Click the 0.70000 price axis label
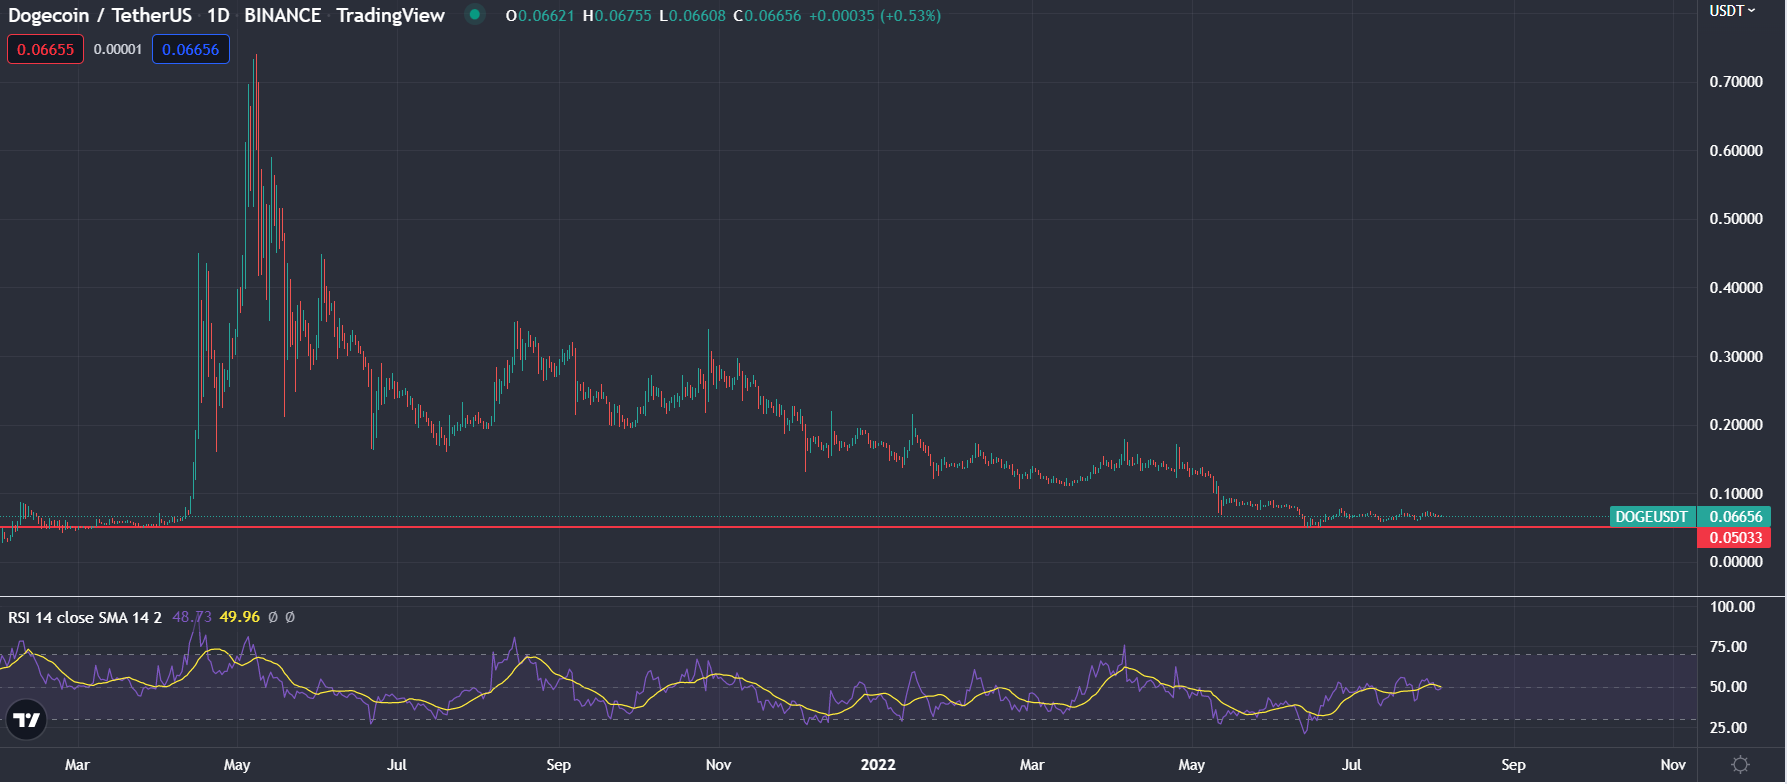1787x784 pixels. point(1736,82)
